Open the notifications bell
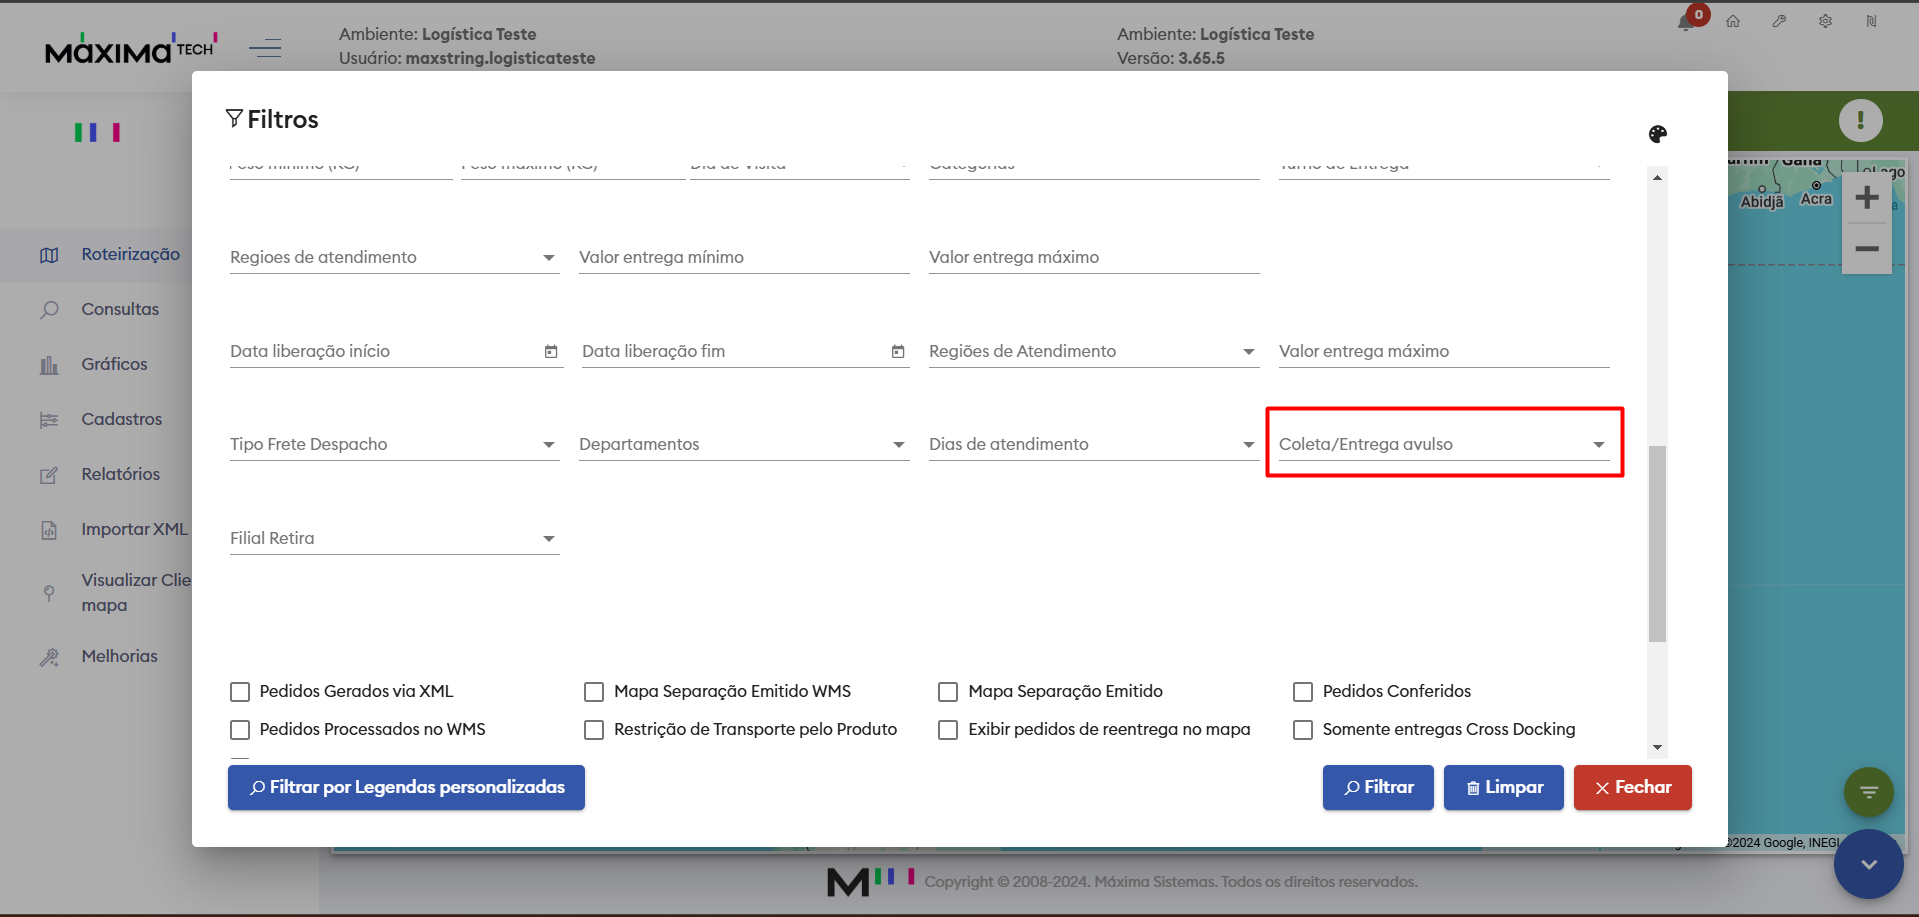The height and width of the screenshot is (917, 1919). (1687, 22)
